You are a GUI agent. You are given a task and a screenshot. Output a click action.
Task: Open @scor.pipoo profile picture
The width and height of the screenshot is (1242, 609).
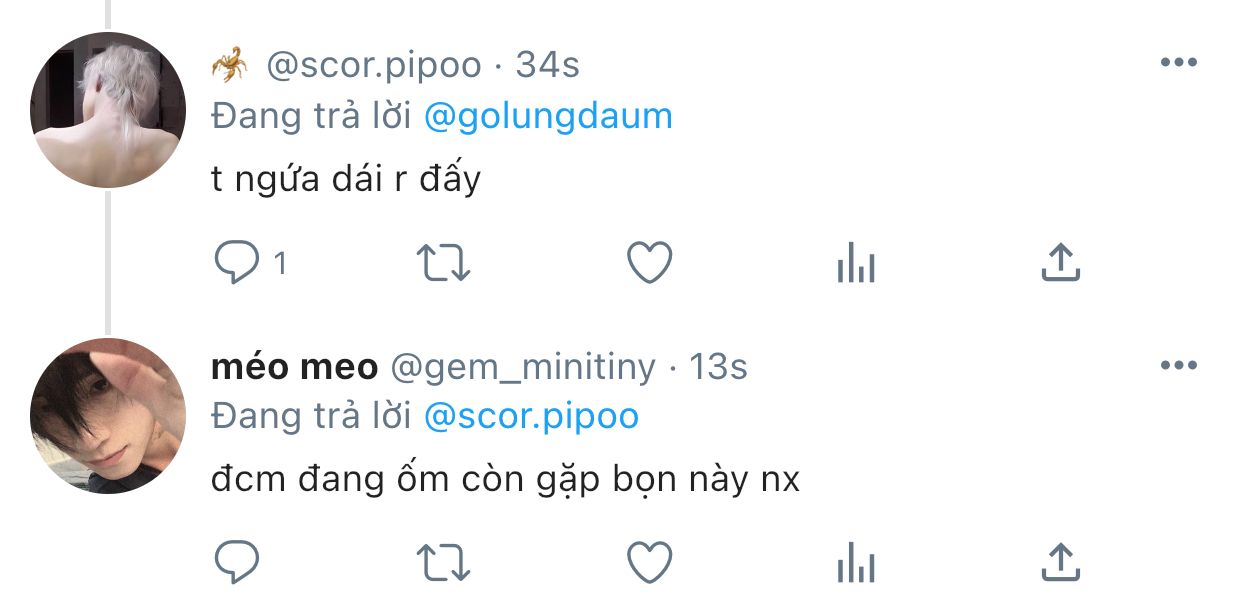(x=108, y=110)
